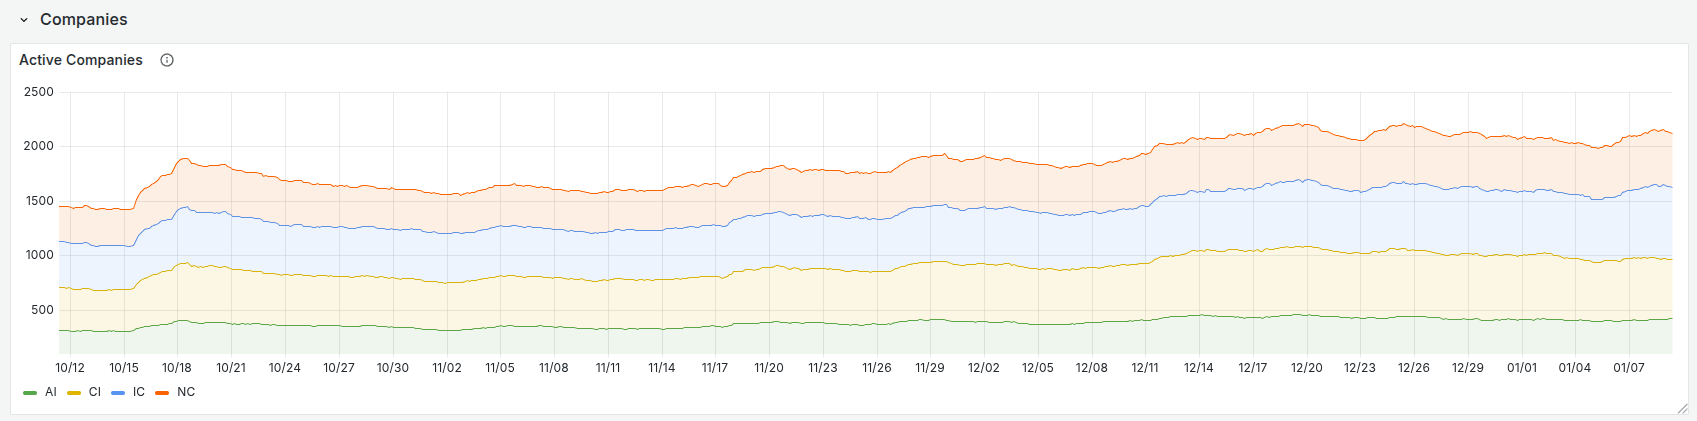Click the yellow CI legend color swatch
The width and height of the screenshot is (1697, 421).
tap(74, 393)
